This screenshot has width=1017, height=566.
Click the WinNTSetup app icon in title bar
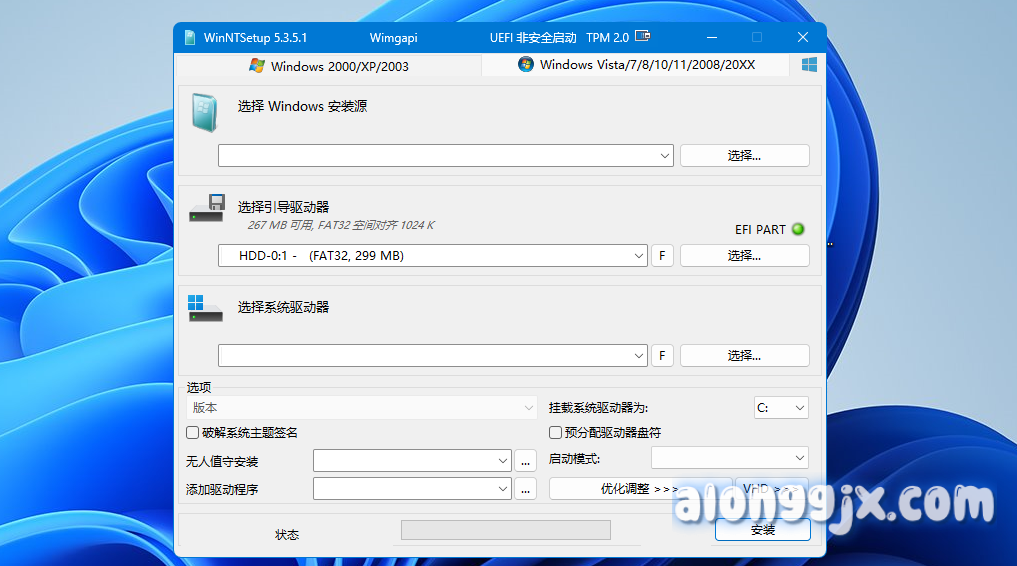(190, 38)
